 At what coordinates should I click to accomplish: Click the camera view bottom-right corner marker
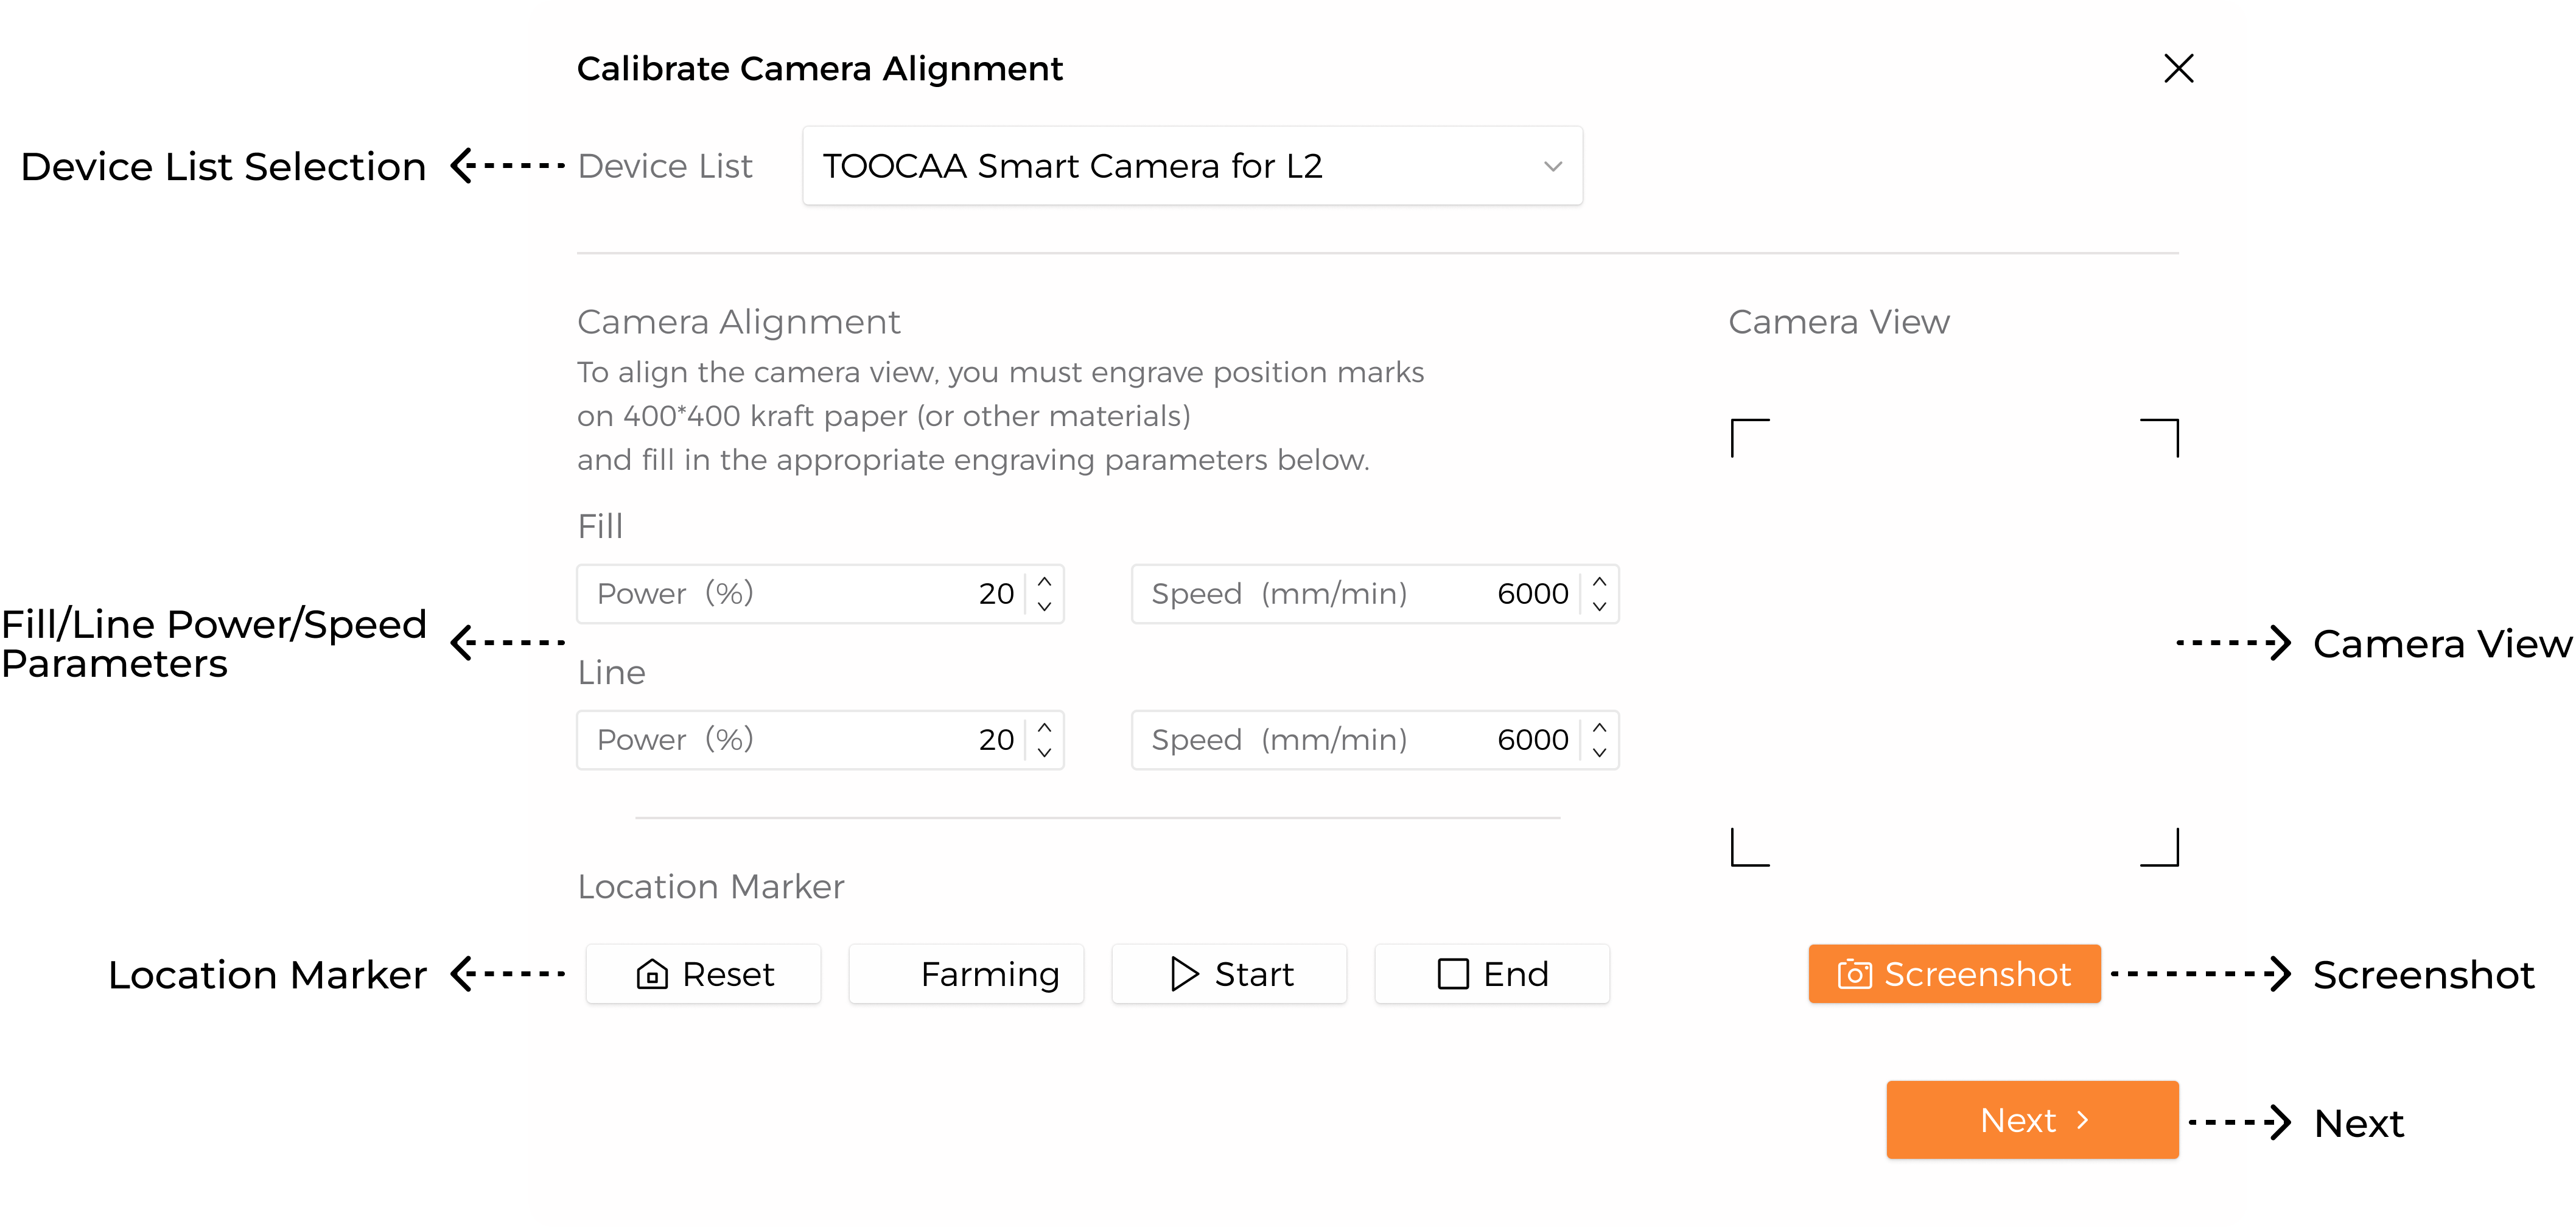(x=2158, y=849)
